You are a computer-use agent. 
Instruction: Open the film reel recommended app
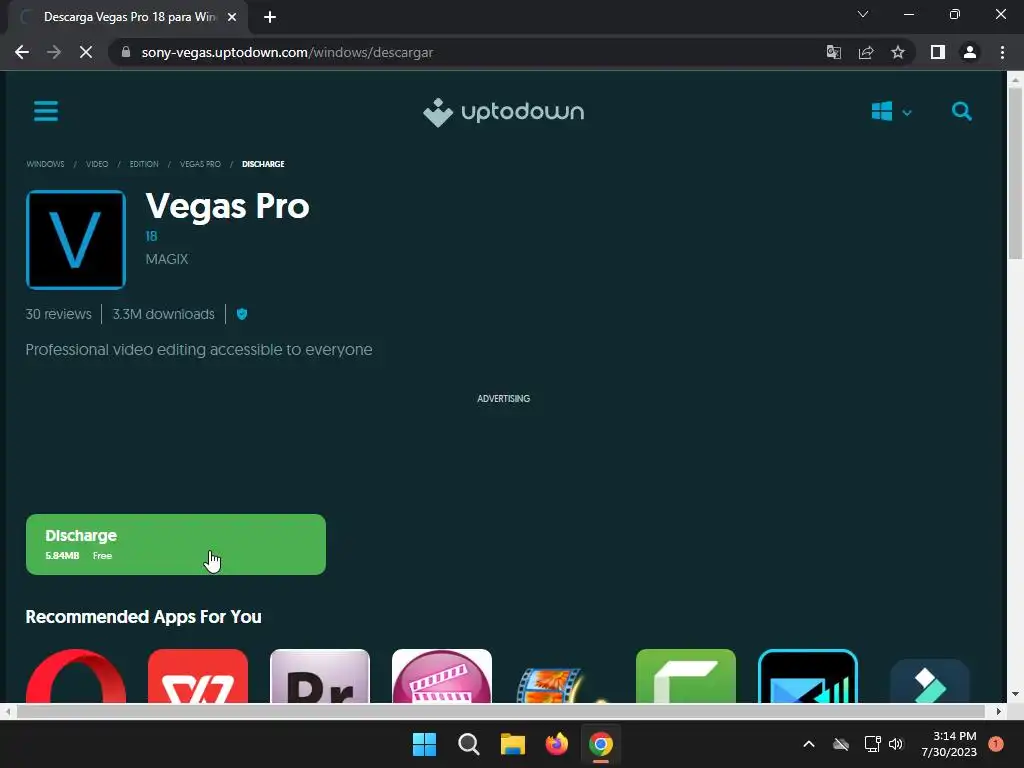[564, 682]
